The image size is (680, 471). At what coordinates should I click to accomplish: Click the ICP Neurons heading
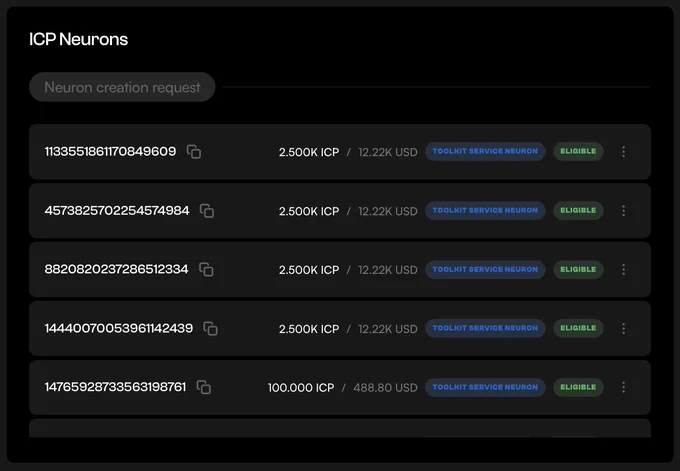pos(78,39)
